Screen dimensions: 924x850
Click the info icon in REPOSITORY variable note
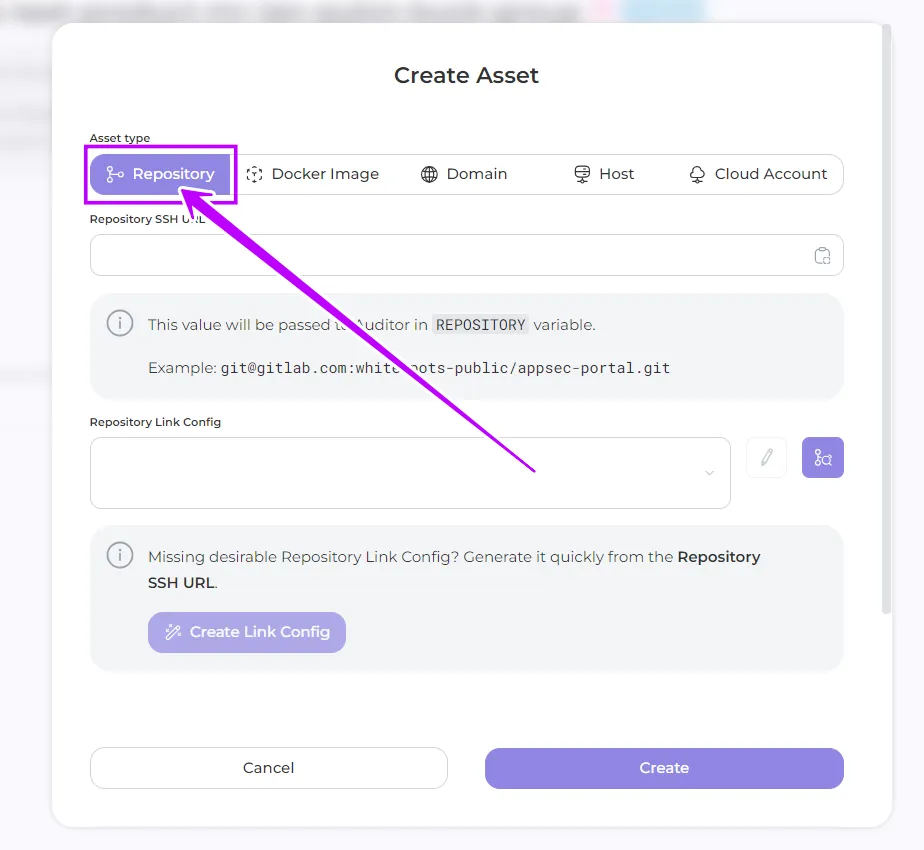[x=119, y=324]
